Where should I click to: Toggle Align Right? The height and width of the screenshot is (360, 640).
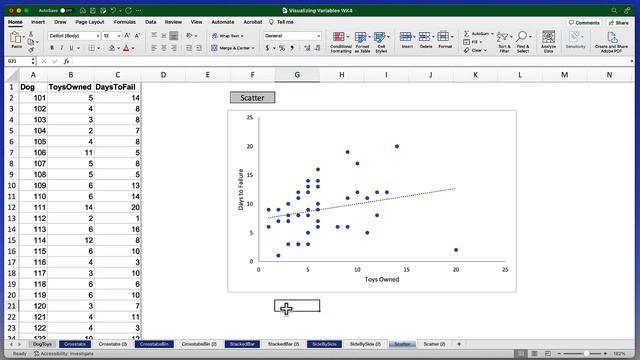click(x=173, y=48)
